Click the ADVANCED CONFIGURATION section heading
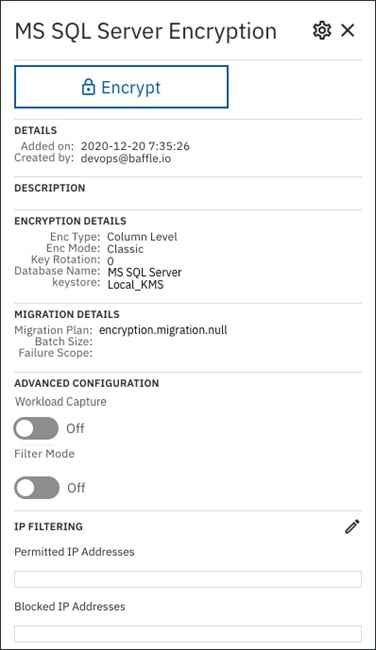 click(87, 383)
